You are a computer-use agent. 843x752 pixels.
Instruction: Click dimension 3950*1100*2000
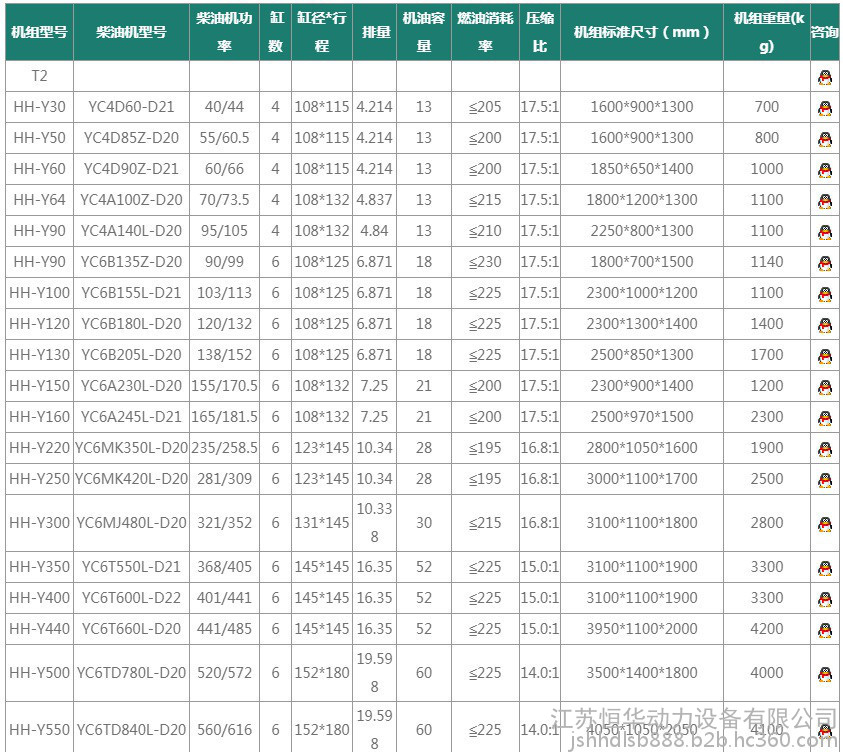pos(642,629)
